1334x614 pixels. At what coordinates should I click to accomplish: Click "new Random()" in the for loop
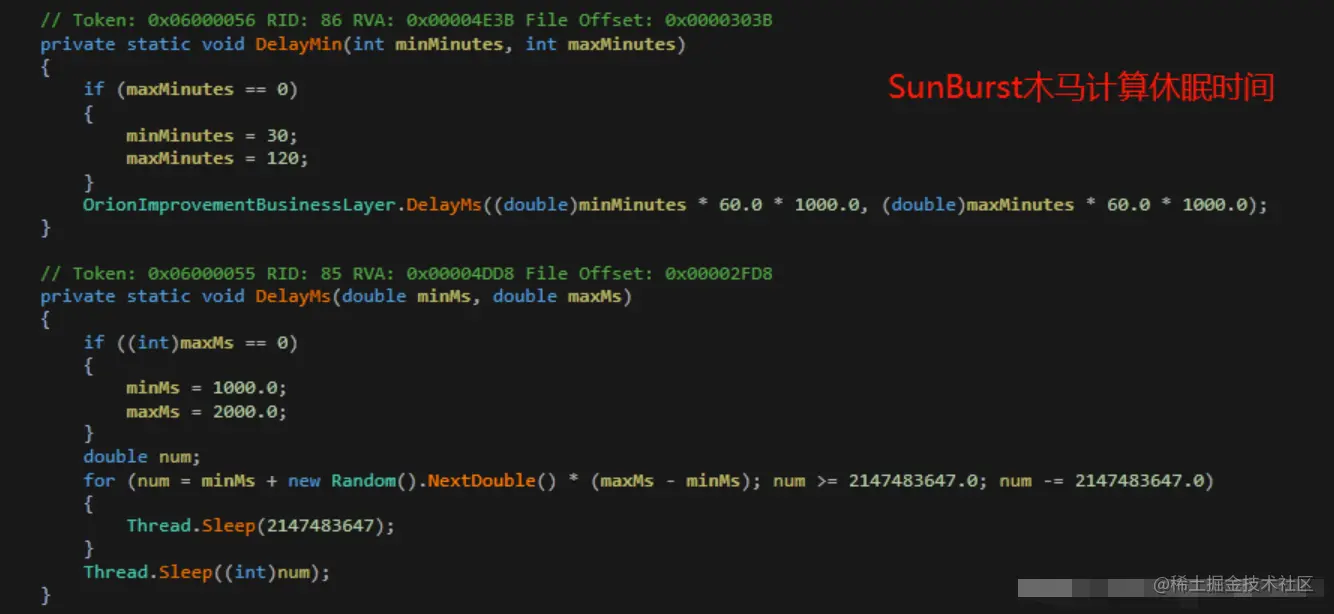coord(352,481)
